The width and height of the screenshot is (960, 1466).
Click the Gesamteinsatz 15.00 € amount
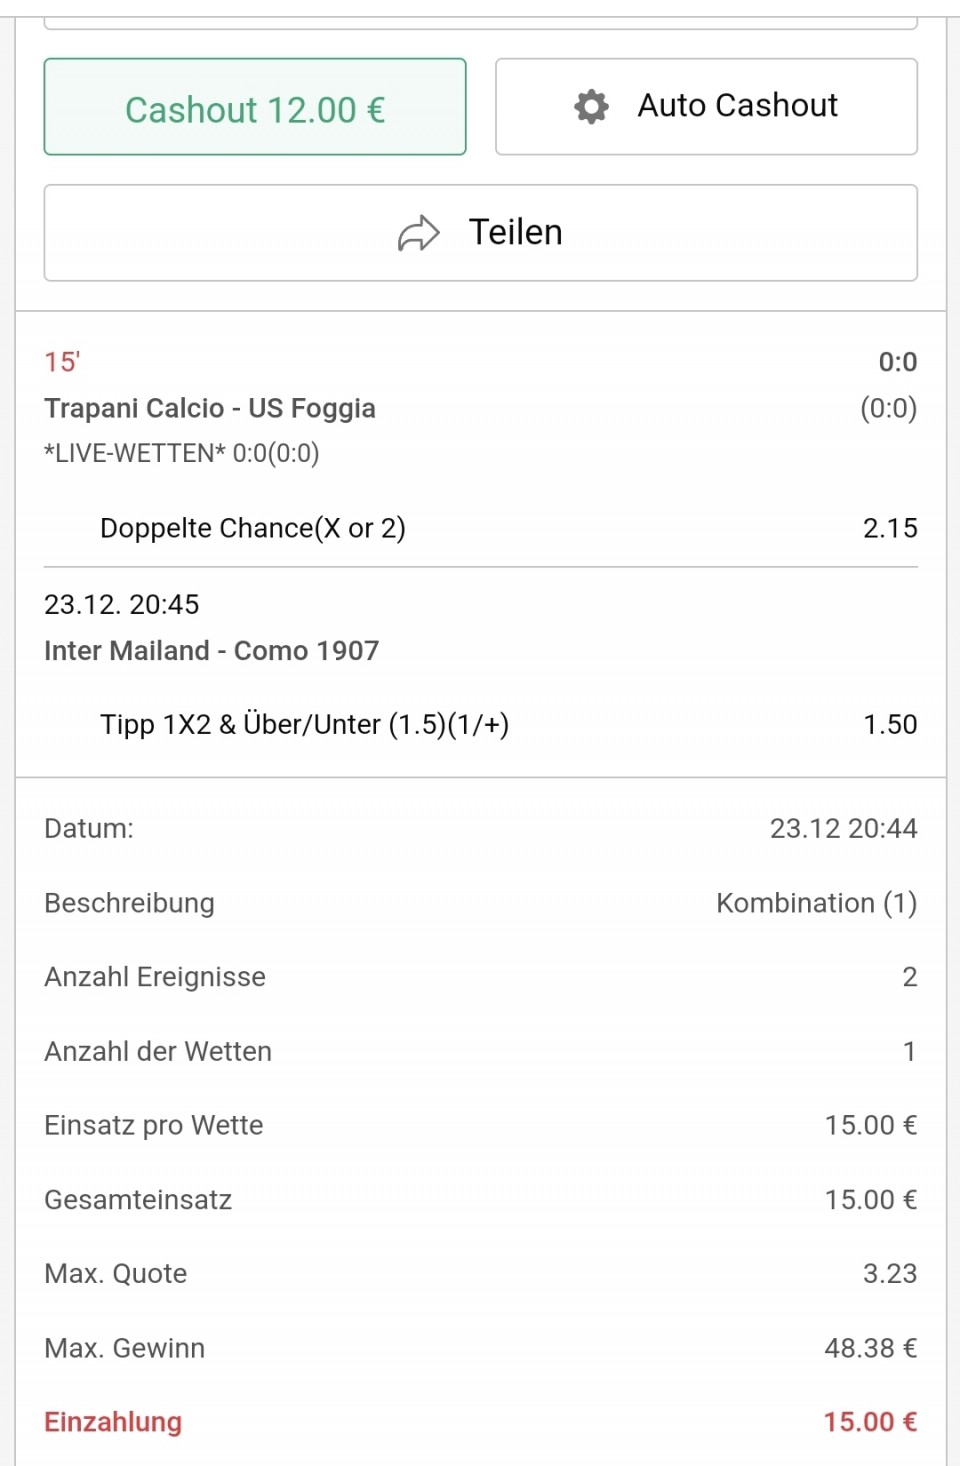point(870,1199)
